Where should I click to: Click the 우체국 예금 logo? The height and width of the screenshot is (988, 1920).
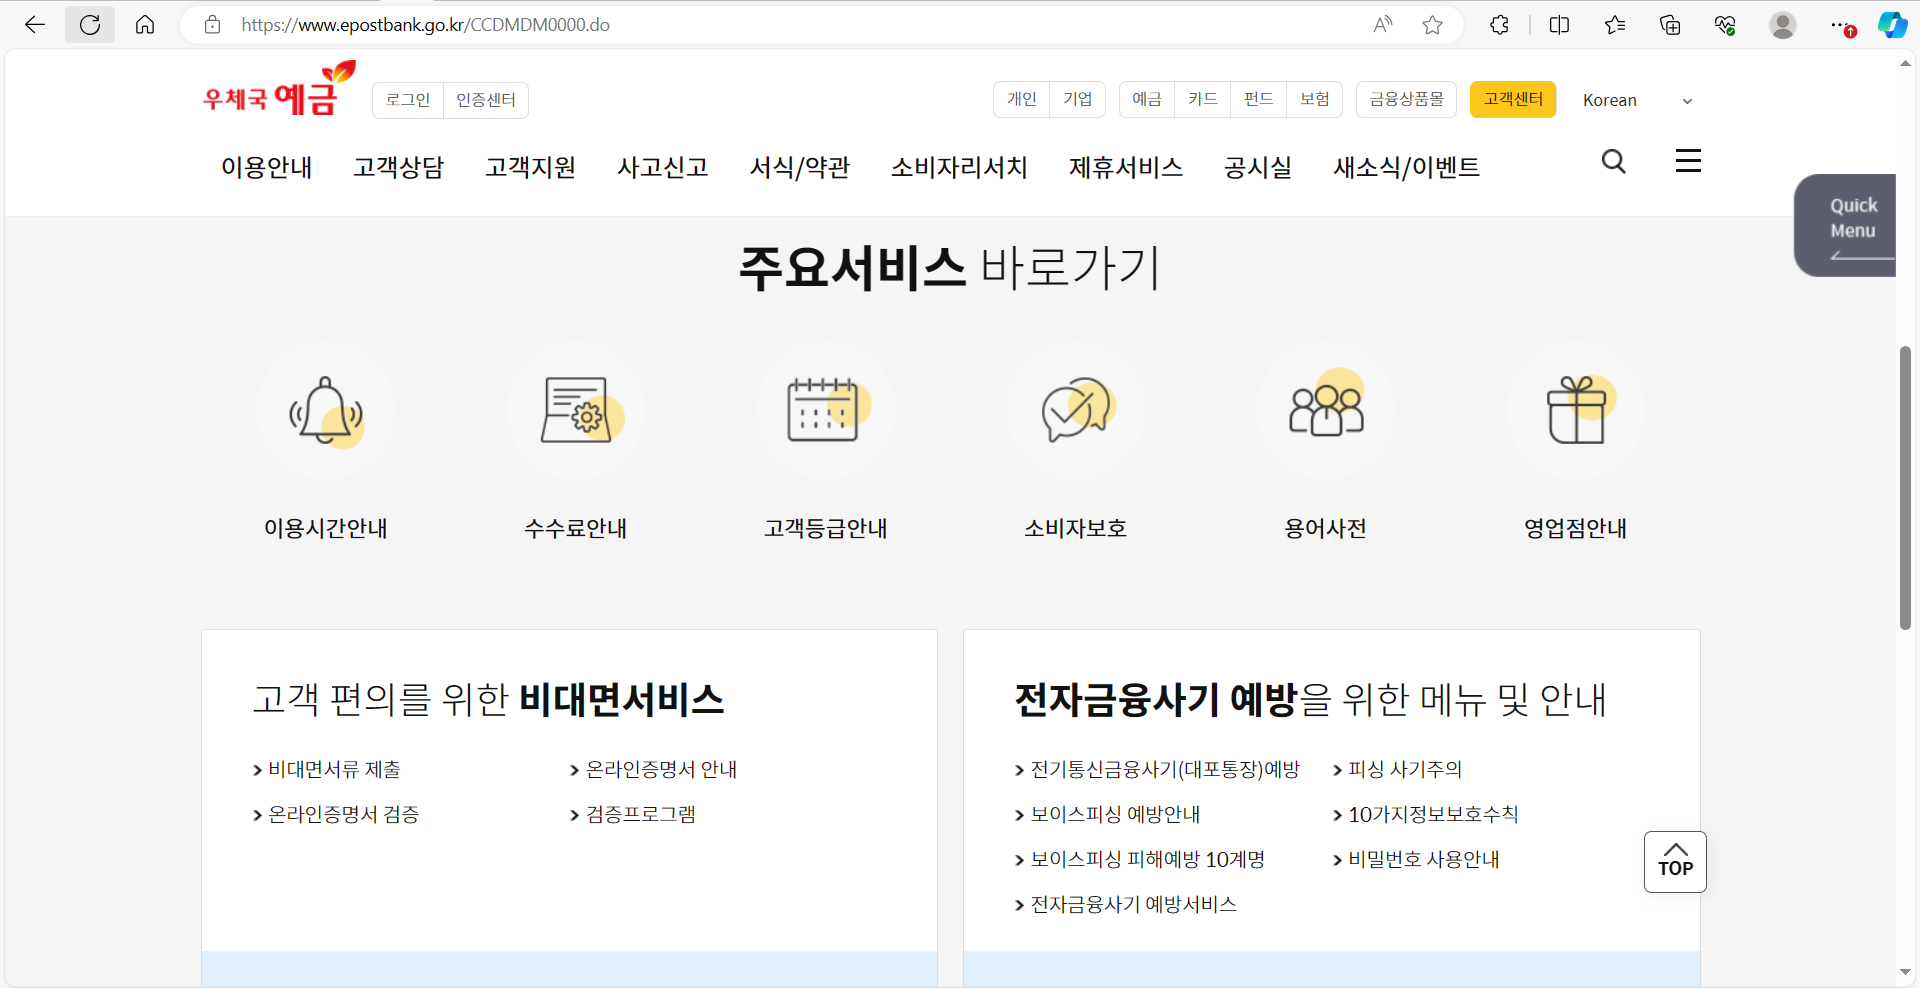(x=279, y=90)
